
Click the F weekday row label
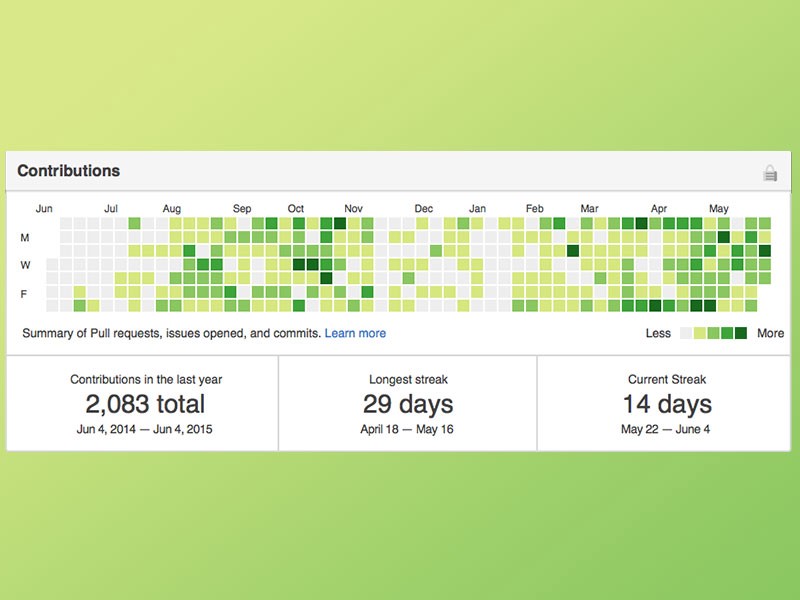click(x=25, y=293)
